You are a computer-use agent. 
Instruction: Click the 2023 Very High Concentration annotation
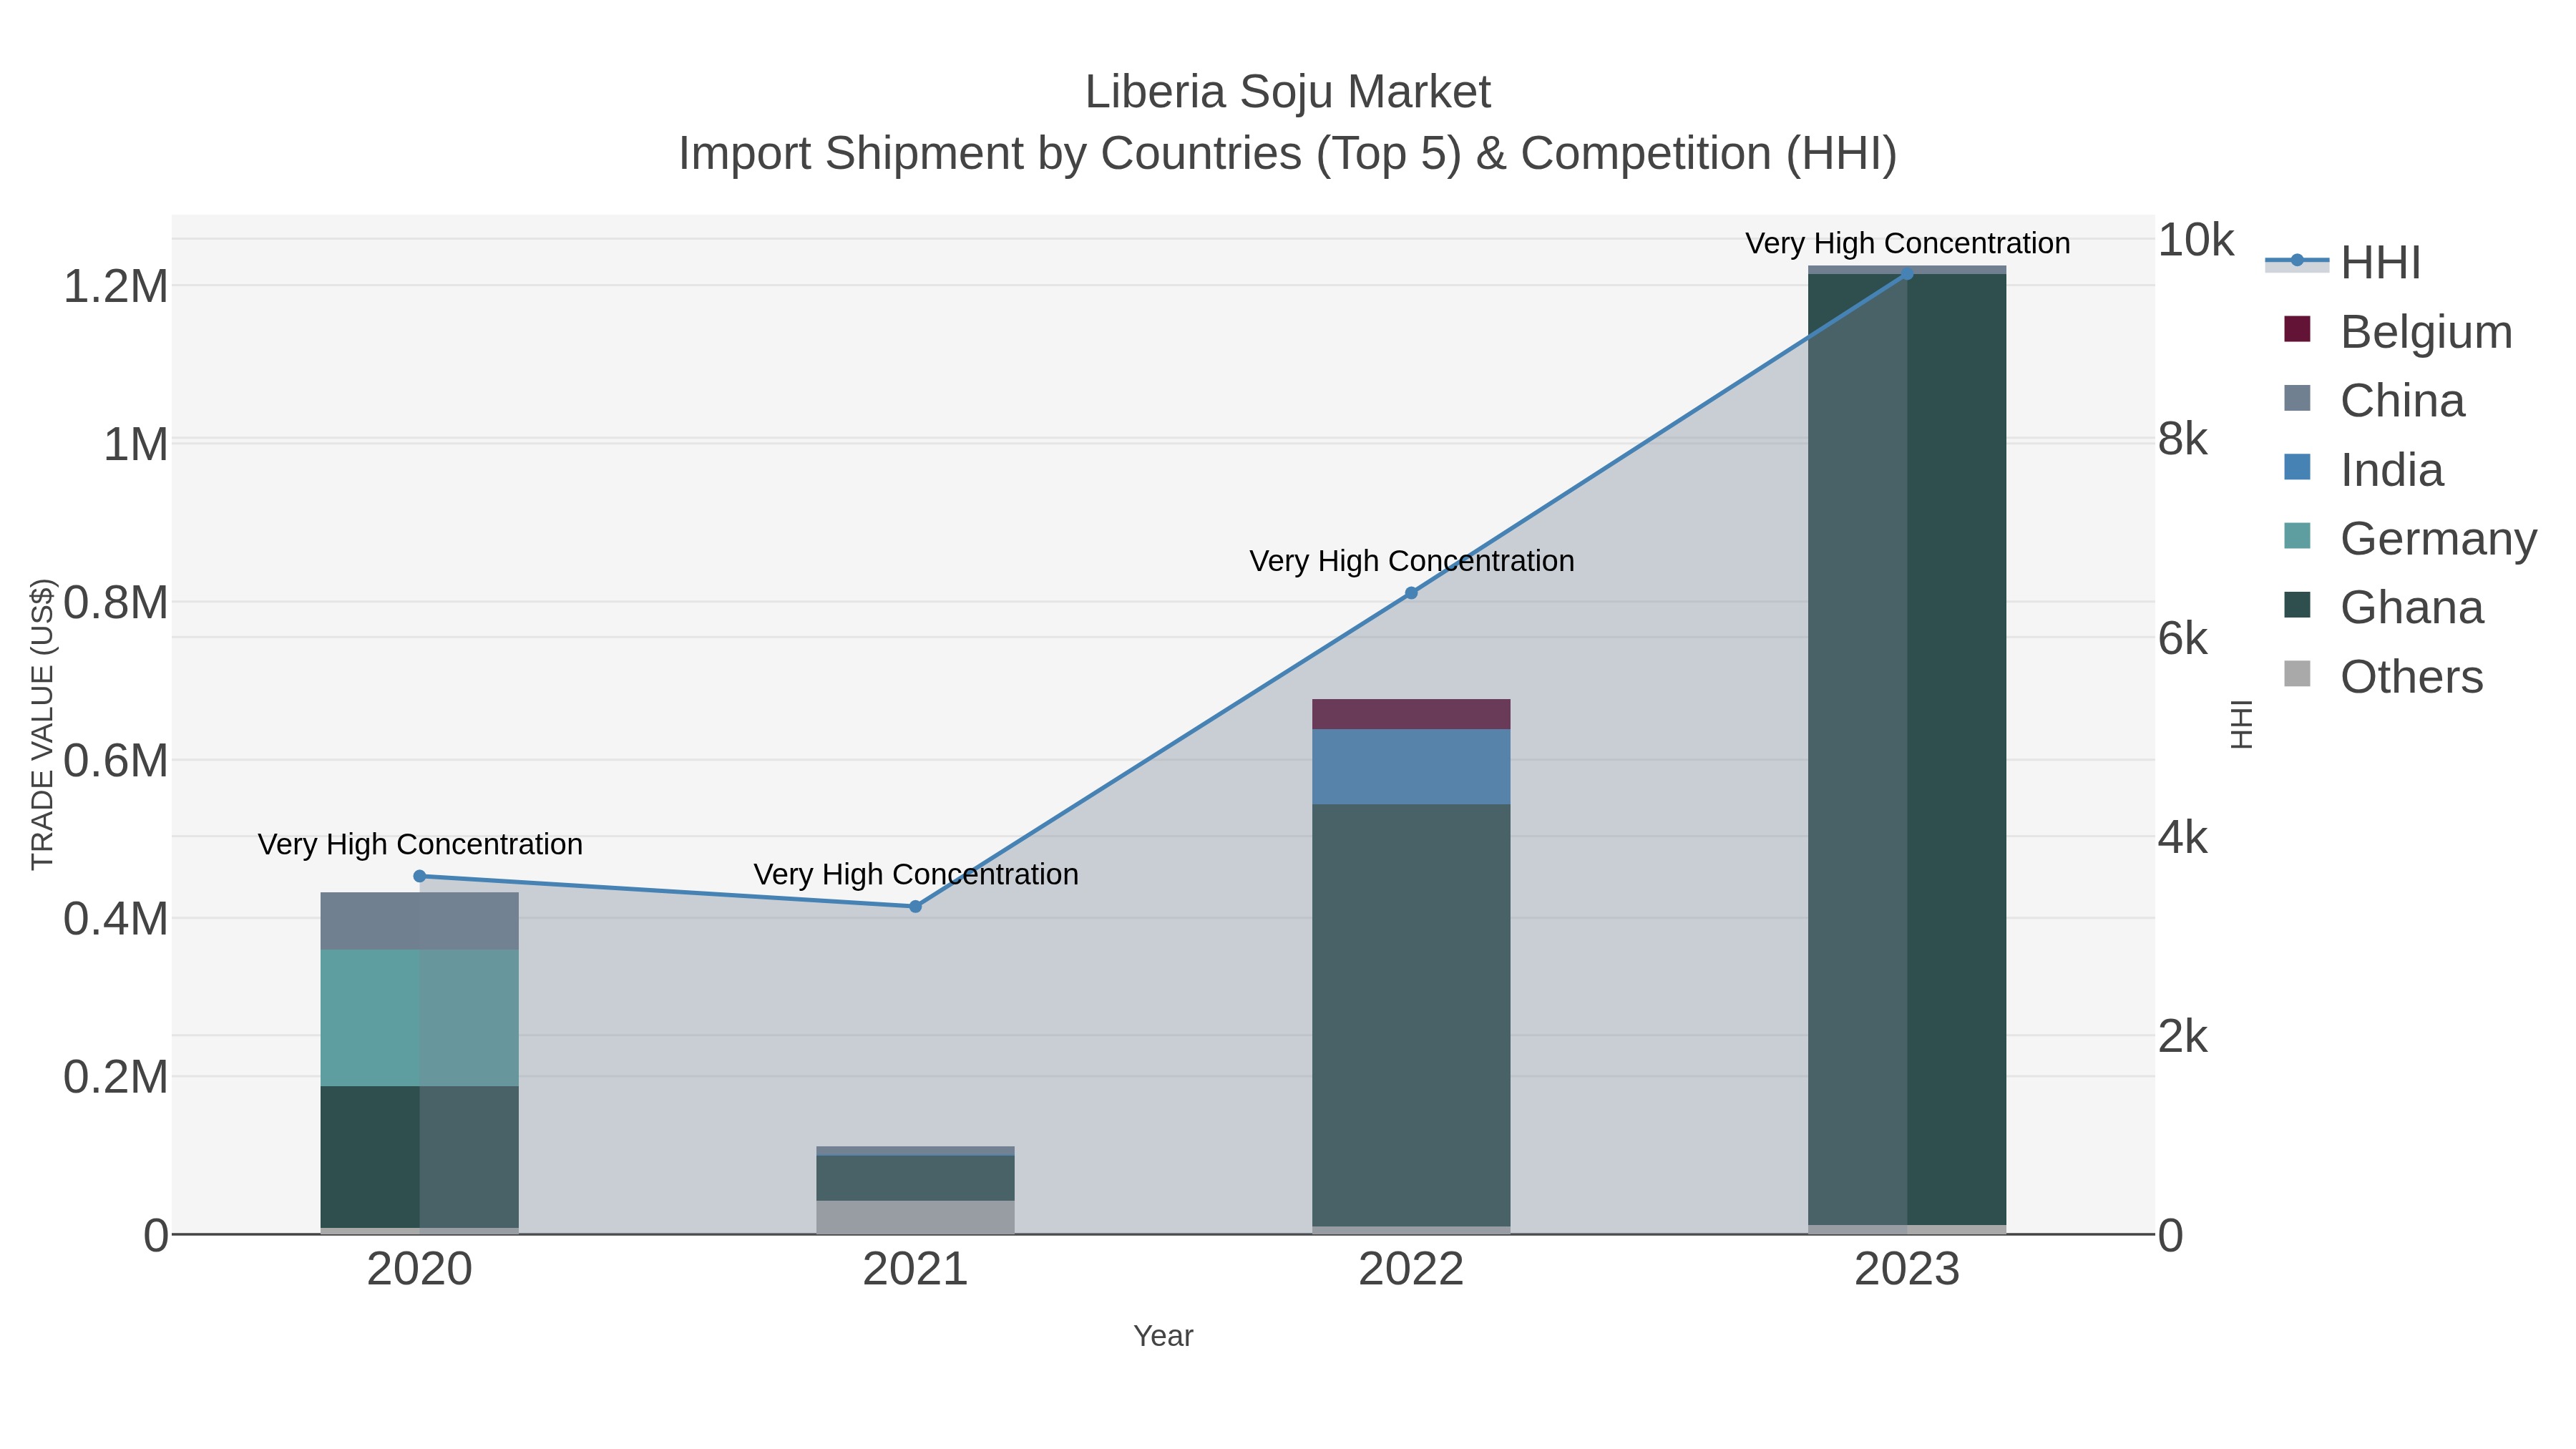[x=1907, y=243]
